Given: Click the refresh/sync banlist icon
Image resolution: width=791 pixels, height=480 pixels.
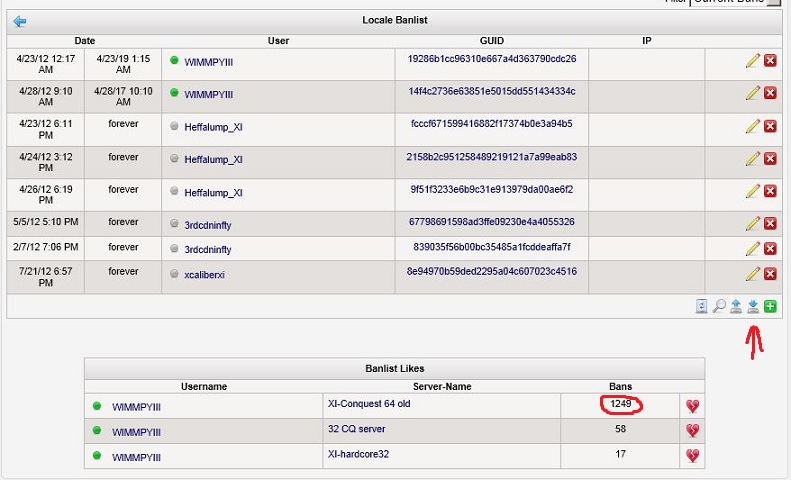Looking at the screenshot, I should pos(702,306).
